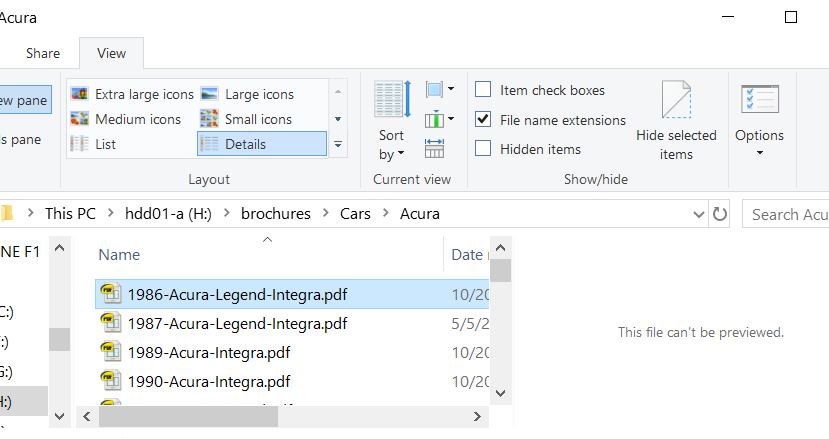This screenshot has width=829, height=439.
Task: Click Size all columns to fit icon
Action: pos(435,149)
